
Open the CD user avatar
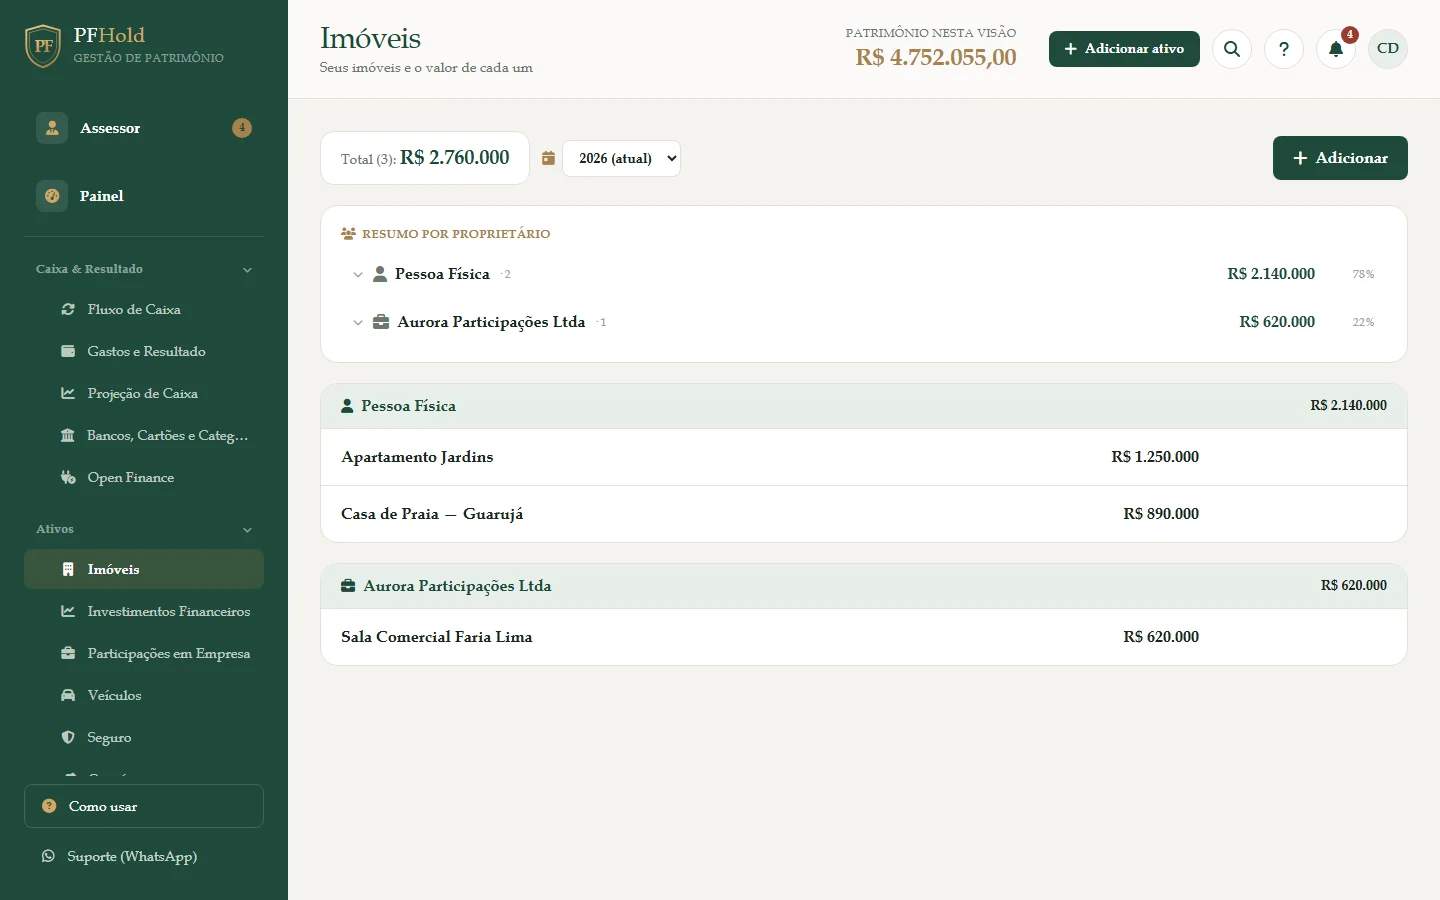point(1388,49)
